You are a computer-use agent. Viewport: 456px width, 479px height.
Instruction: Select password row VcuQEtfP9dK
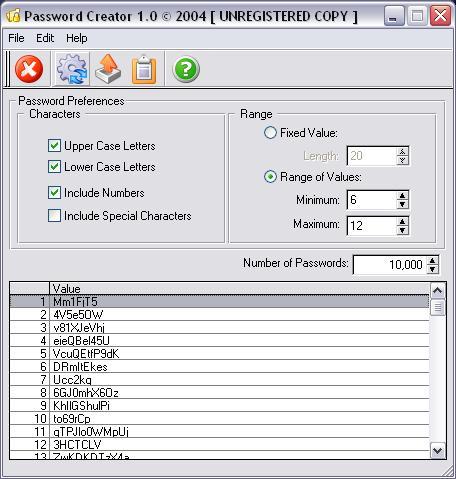[219, 354]
